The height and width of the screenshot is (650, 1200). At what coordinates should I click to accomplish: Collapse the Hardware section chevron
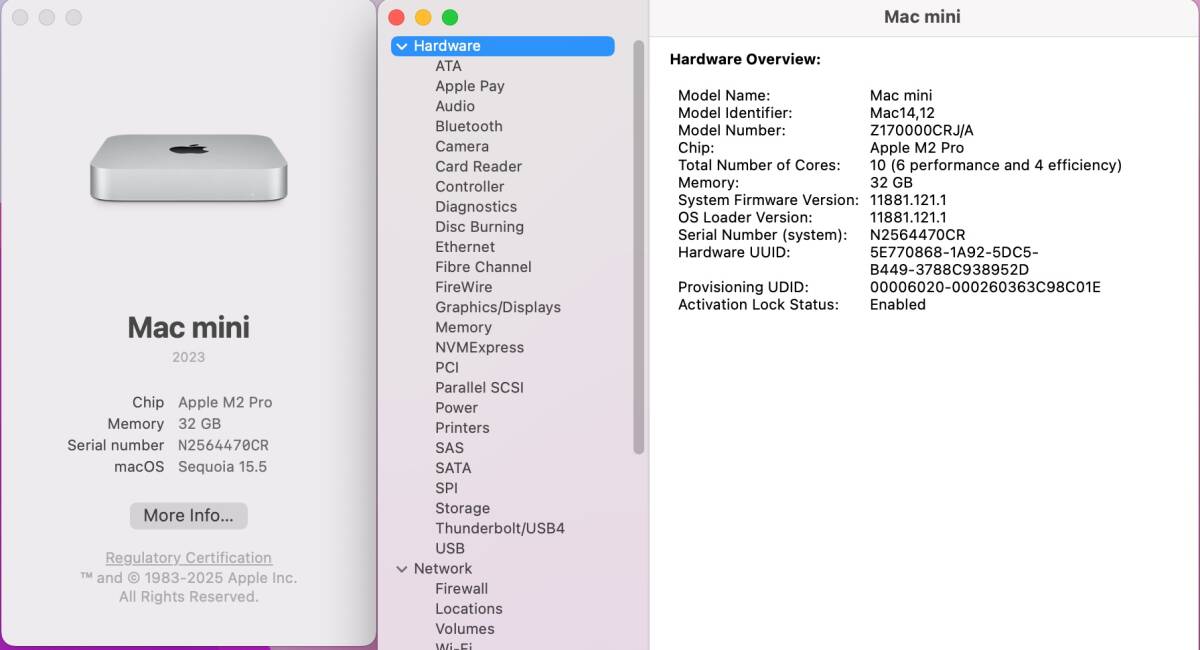coord(402,46)
